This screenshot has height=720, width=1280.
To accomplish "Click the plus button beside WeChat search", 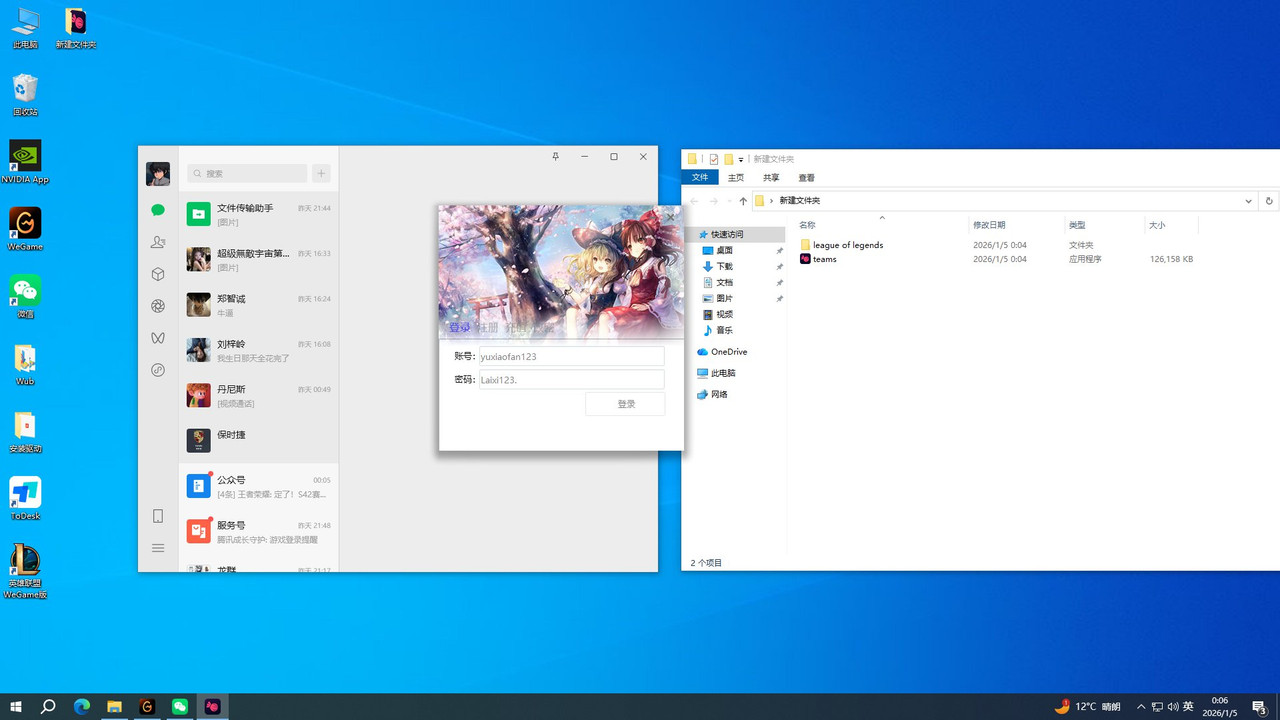I will coord(321,174).
